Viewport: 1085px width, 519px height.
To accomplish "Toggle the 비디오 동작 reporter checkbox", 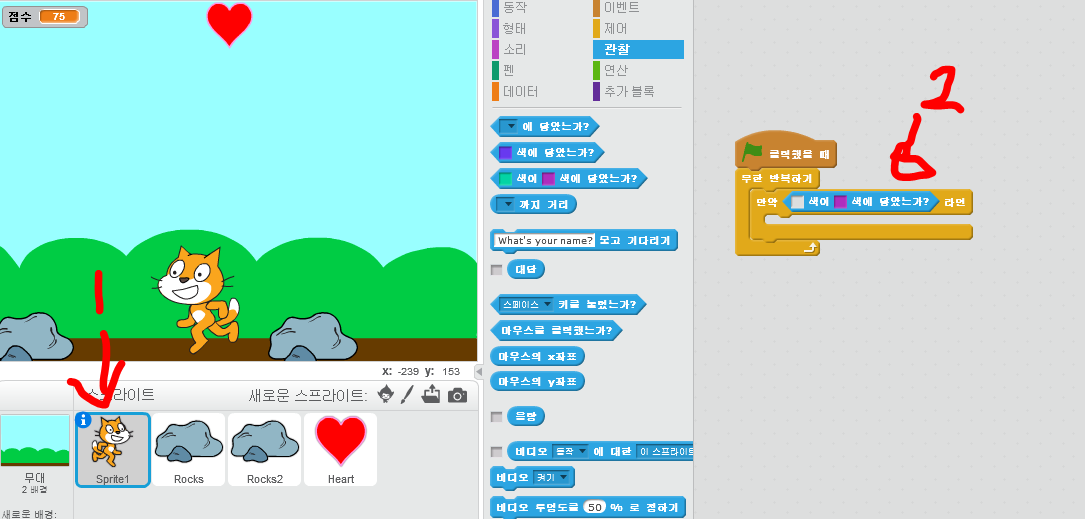I will click(496, 452).
